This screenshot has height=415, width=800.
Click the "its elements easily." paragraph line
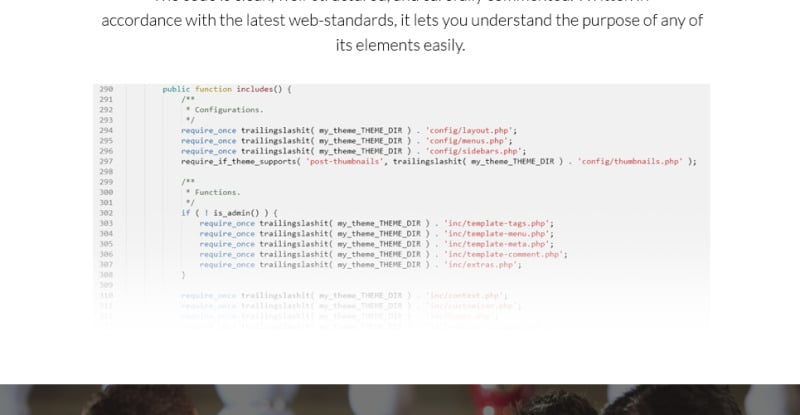pyautogui.click(x=401, y=45)
